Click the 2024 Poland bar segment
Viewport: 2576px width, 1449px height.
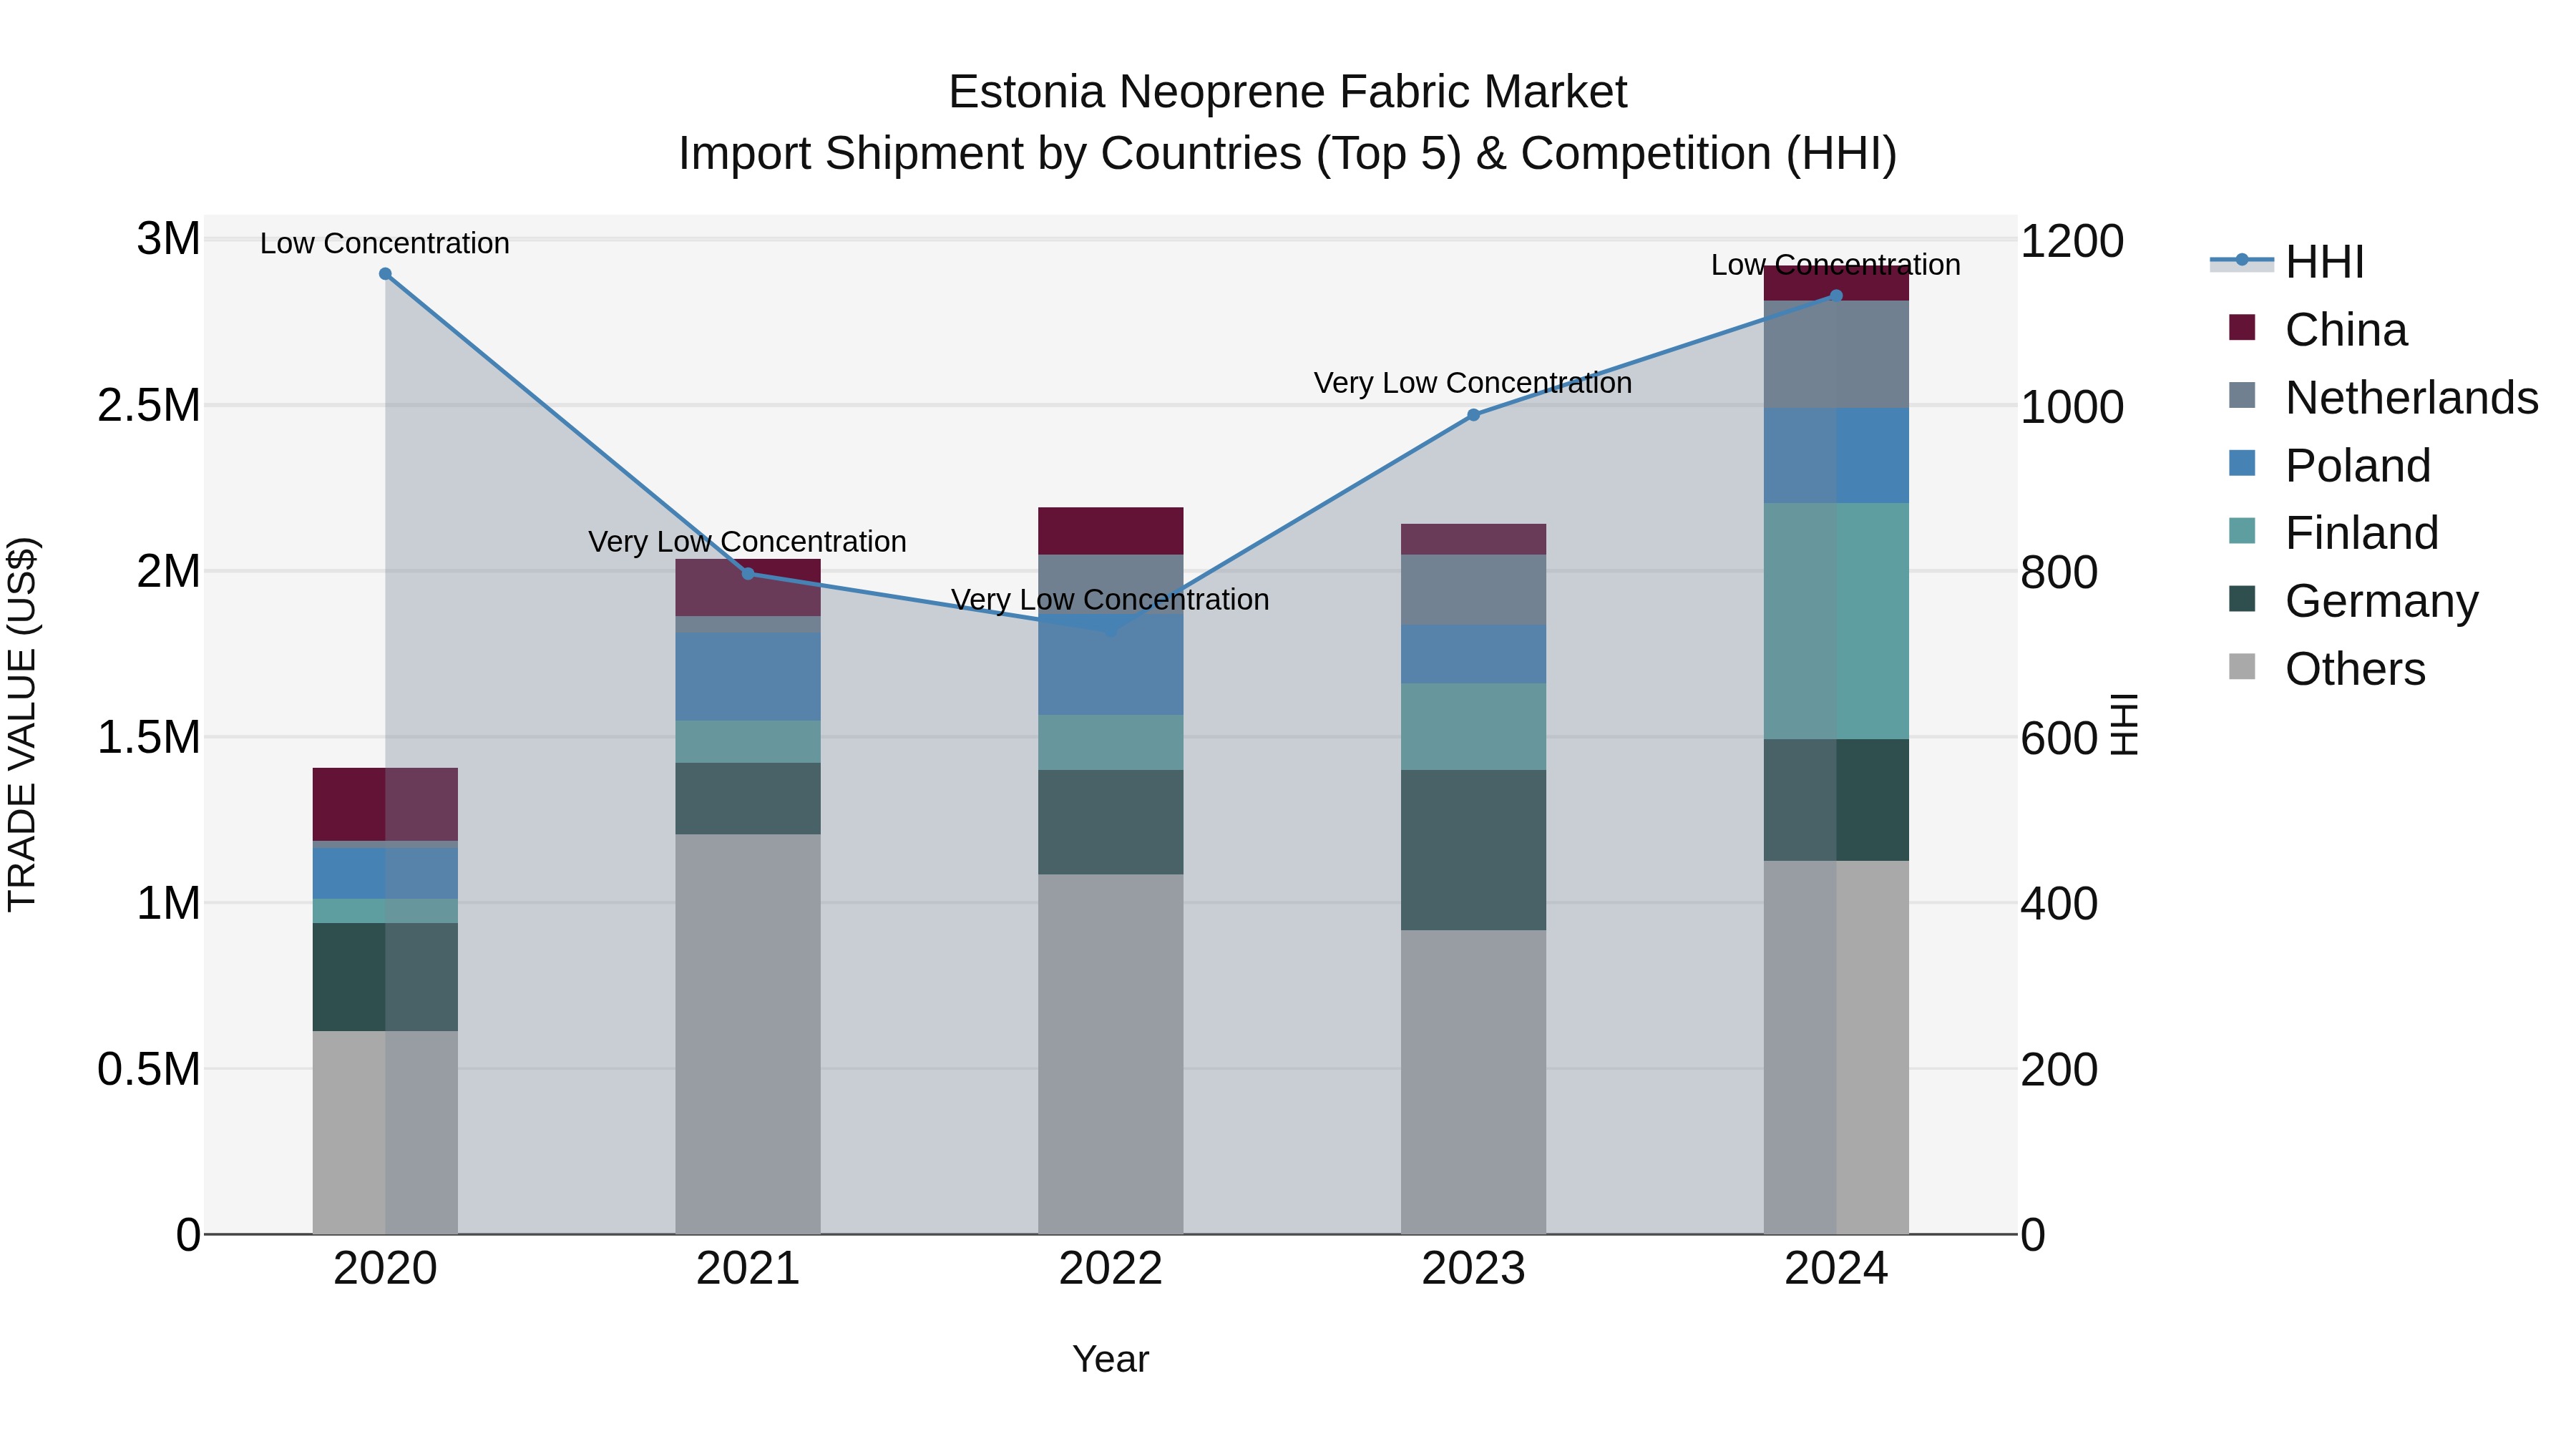[1836, 456]
